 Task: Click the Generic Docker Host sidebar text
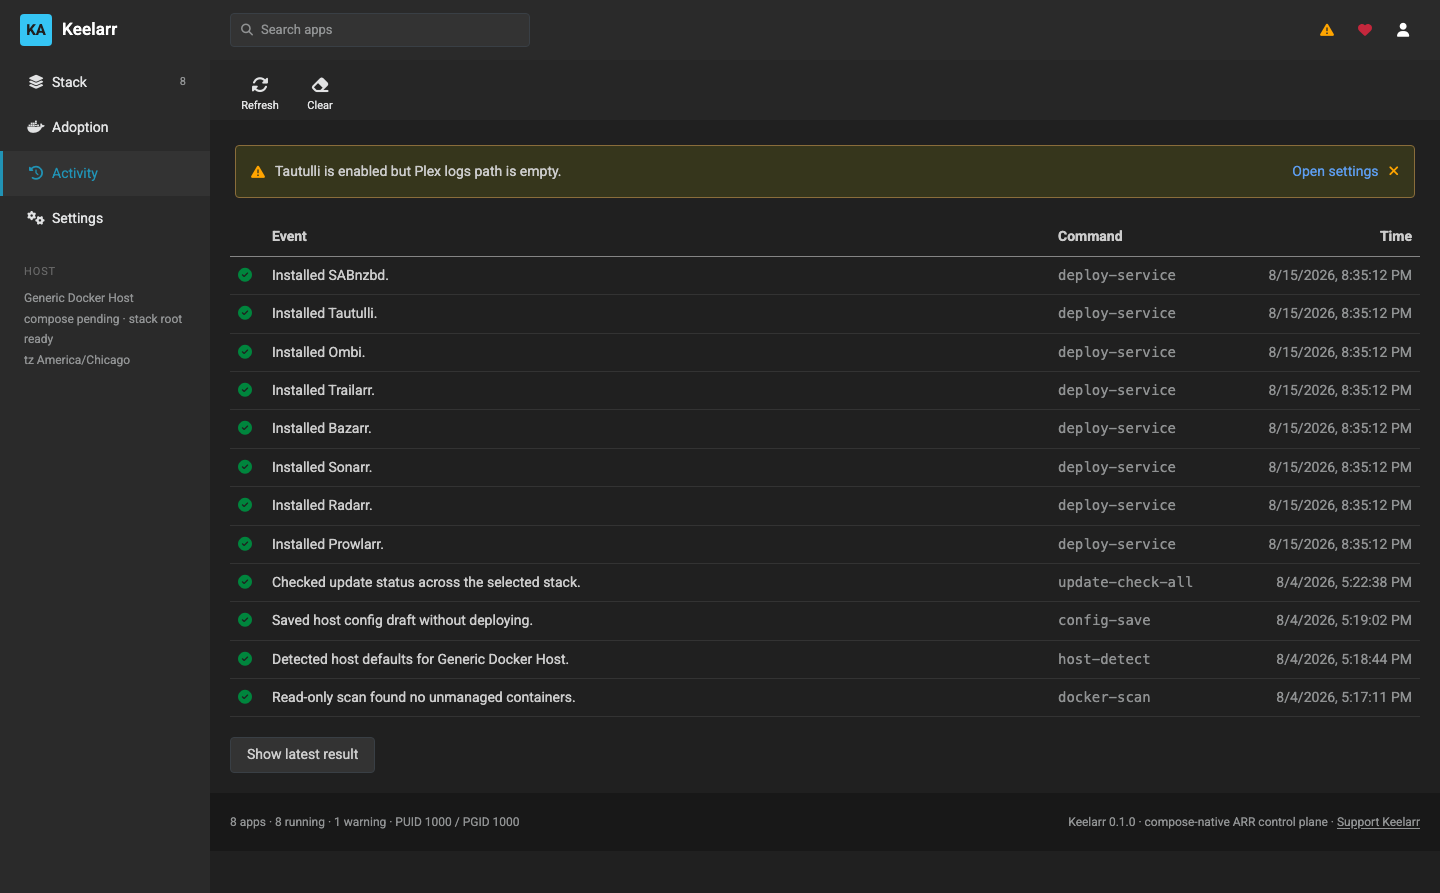tap(79, 298)
